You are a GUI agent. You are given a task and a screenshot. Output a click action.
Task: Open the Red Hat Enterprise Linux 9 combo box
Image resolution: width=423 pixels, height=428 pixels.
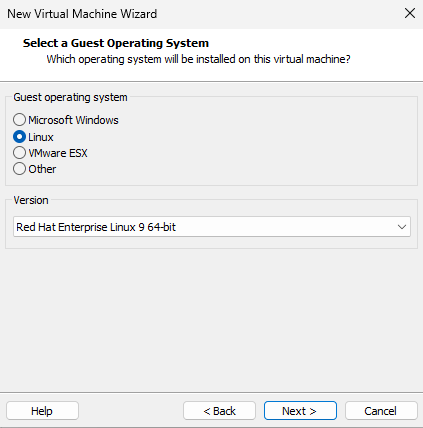pyautogui.click(x=212, y=227)
